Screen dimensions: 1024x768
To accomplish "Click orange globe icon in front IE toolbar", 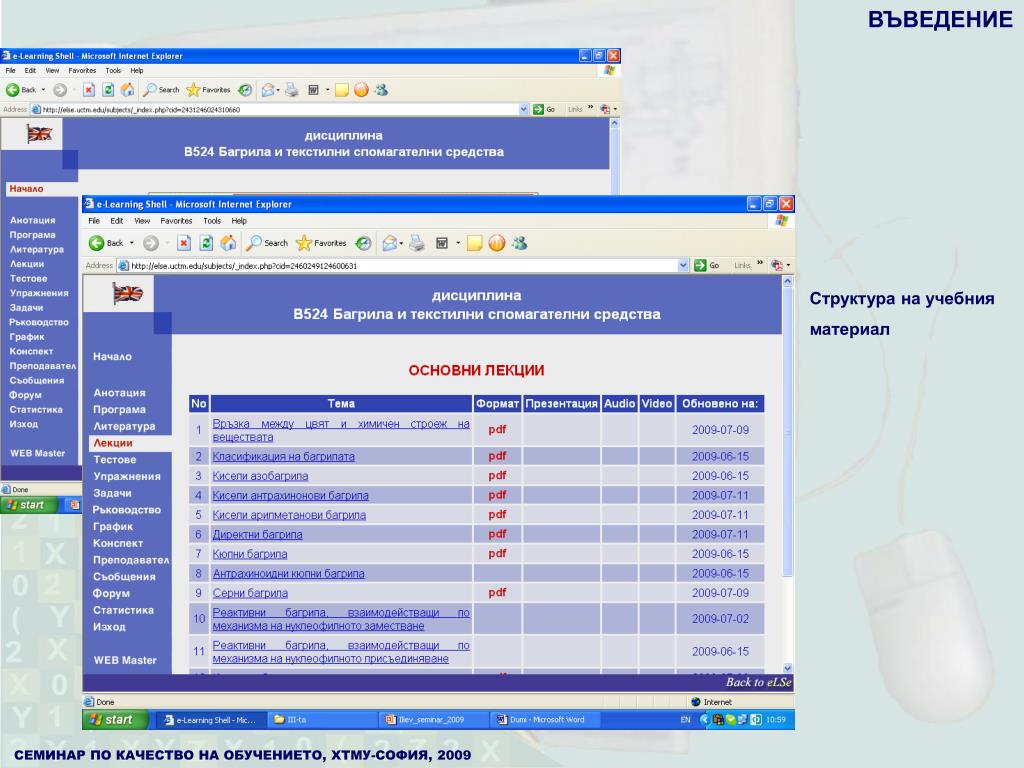I will [497, 243].
